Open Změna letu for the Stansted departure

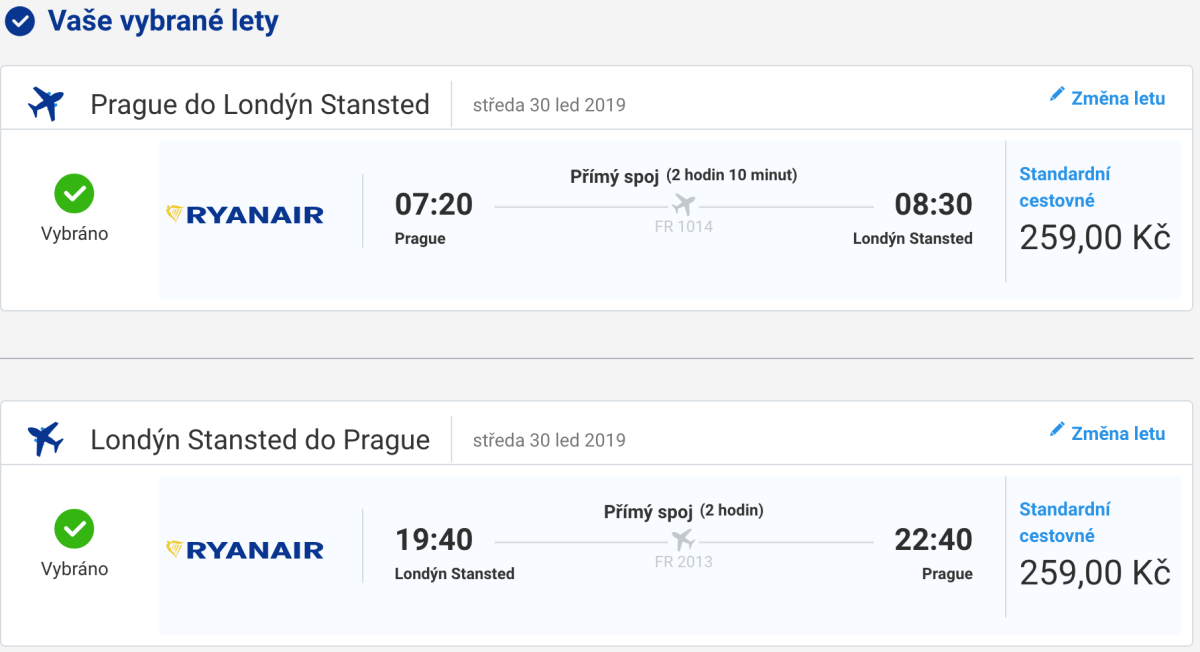coord(1118,433)
